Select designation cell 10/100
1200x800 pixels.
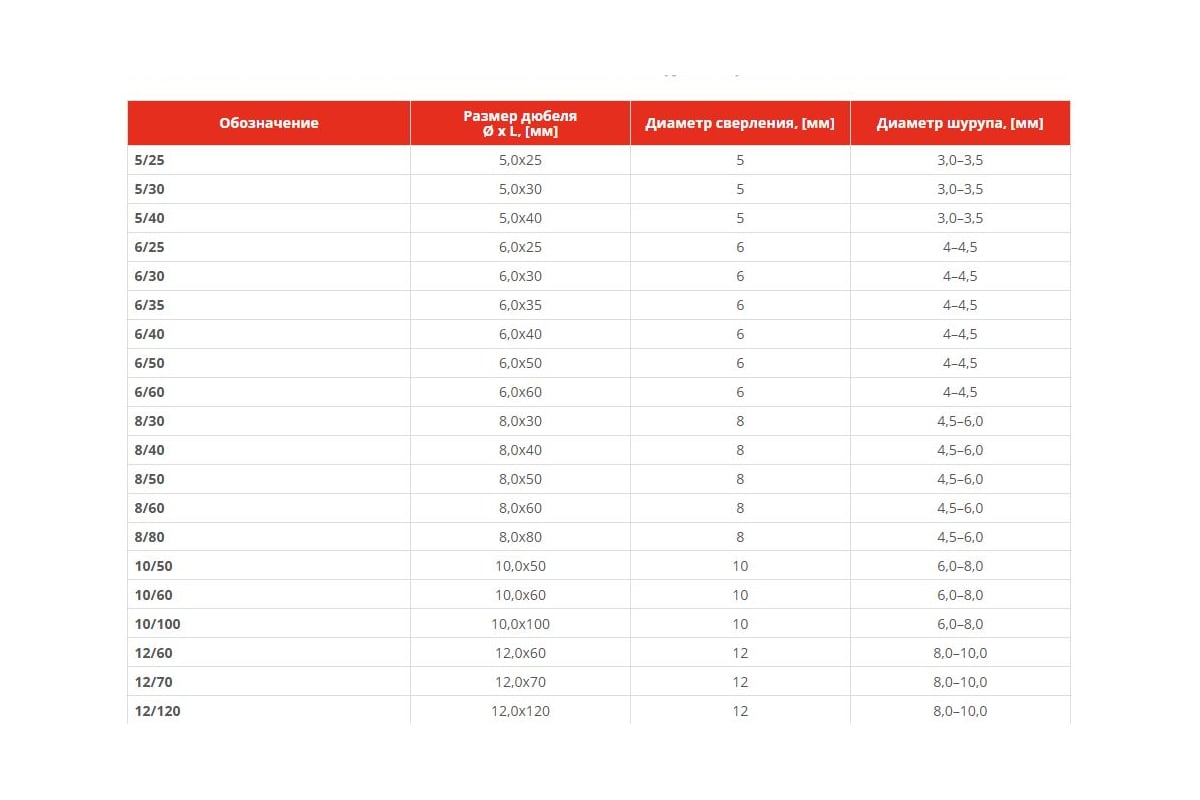157,624
